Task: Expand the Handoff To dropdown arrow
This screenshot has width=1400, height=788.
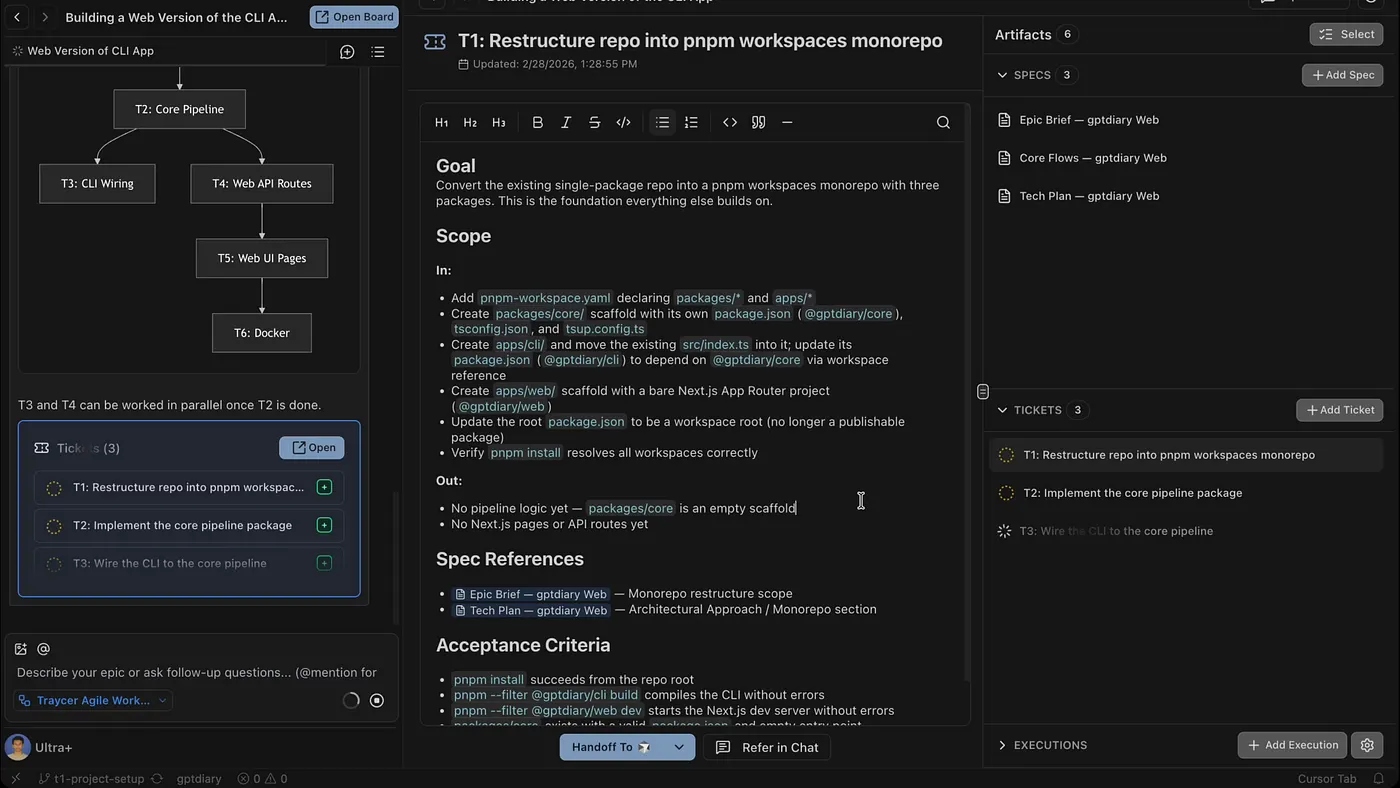Action: click(x=679, y=747)
